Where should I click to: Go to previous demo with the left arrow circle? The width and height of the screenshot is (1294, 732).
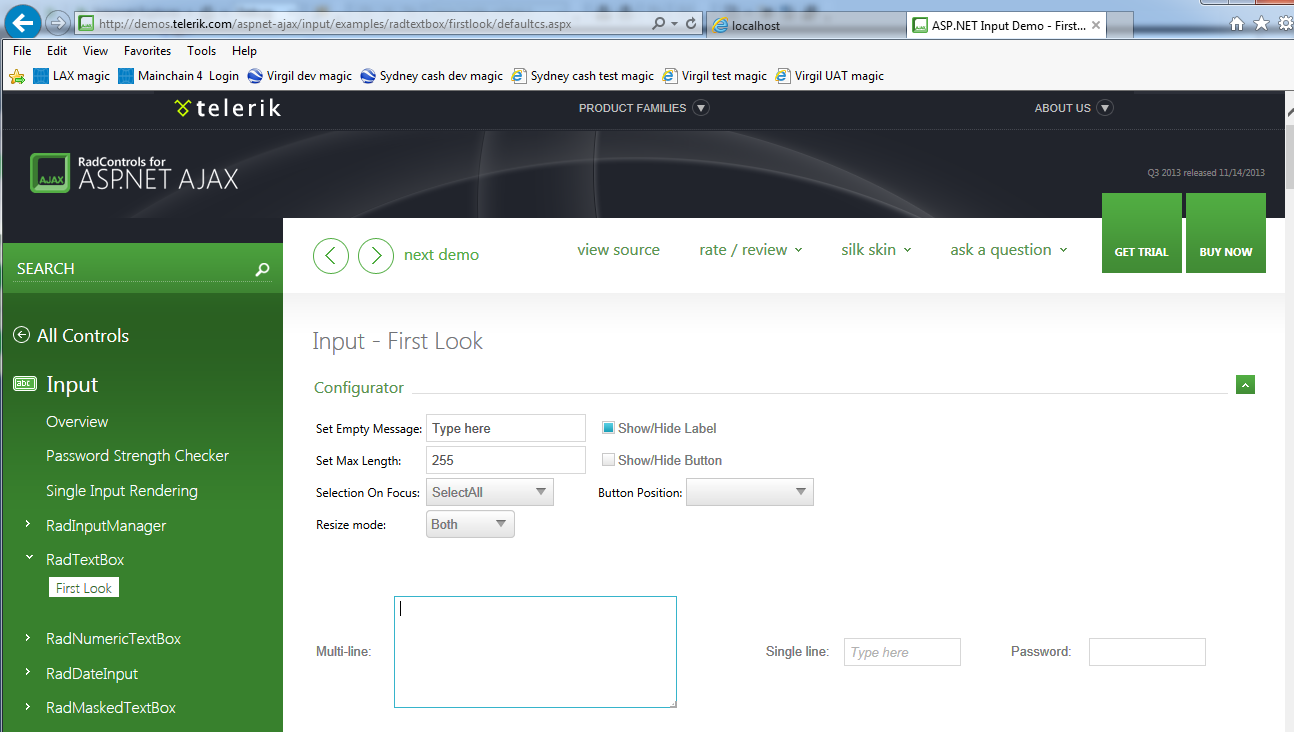click(331, 255)
